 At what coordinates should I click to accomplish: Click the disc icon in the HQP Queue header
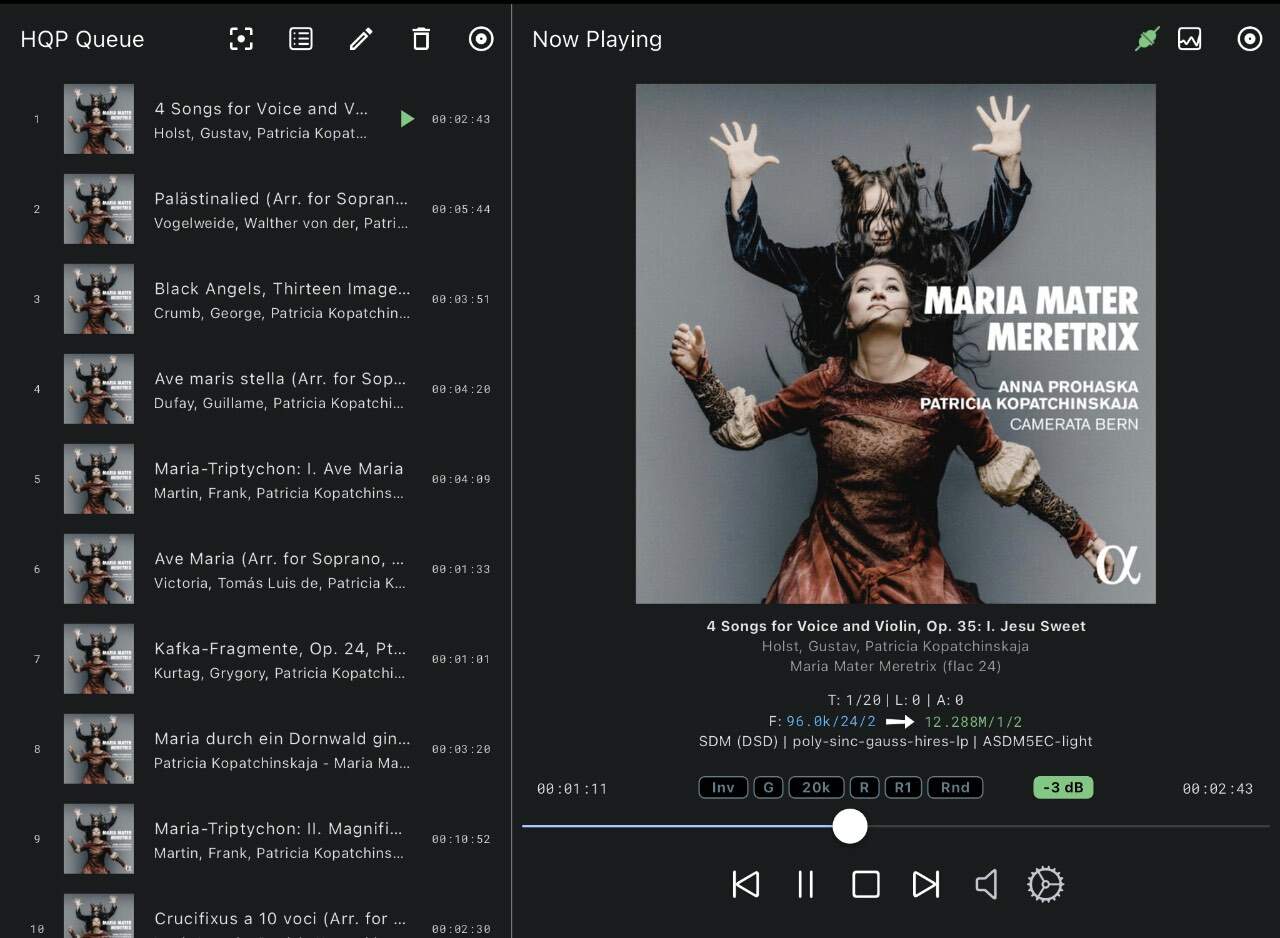click(x=481, y=39)
